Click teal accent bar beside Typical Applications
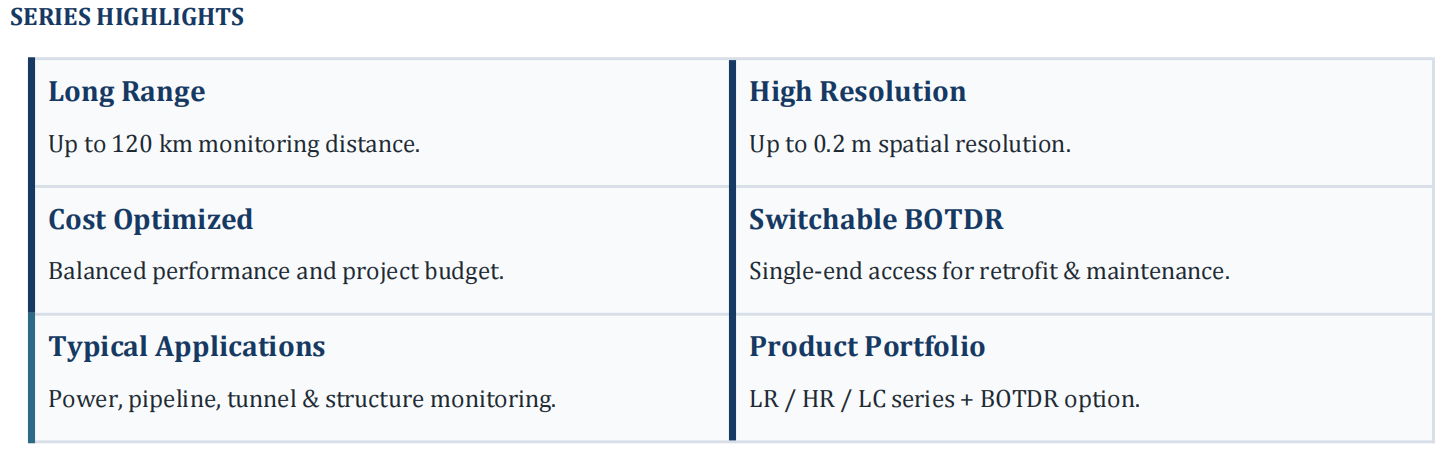 32,377
